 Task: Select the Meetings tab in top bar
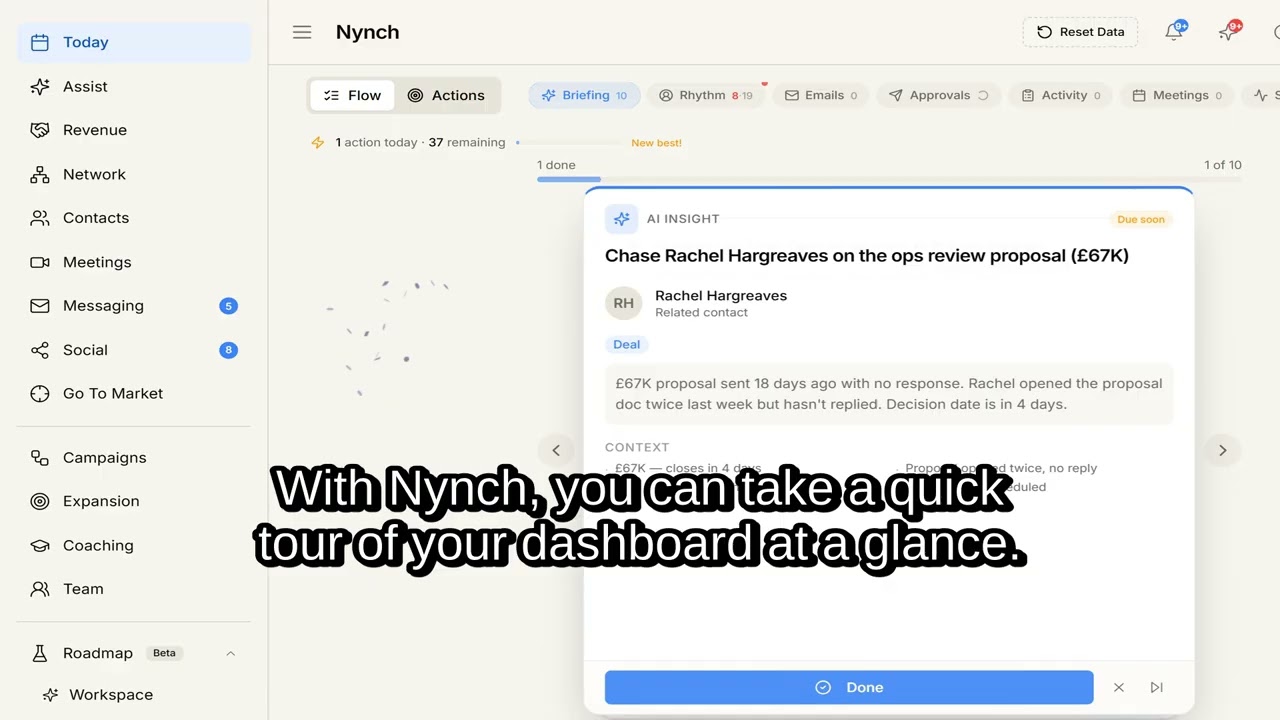[x=1177, y=95]
